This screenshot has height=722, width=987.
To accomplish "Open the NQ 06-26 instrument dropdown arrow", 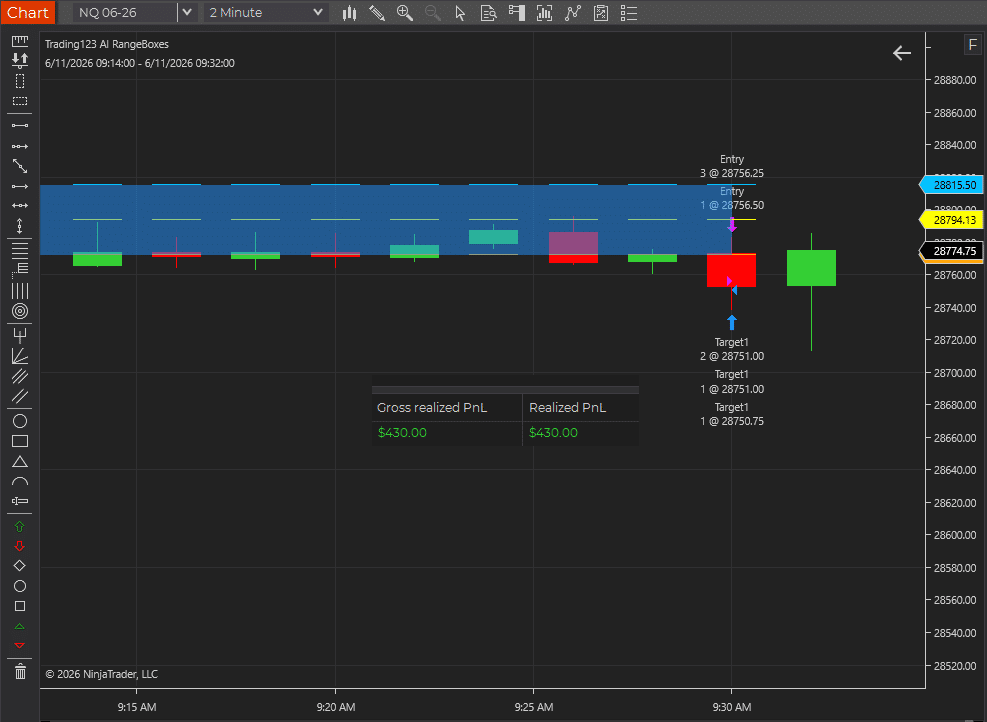I will (187, 13).
